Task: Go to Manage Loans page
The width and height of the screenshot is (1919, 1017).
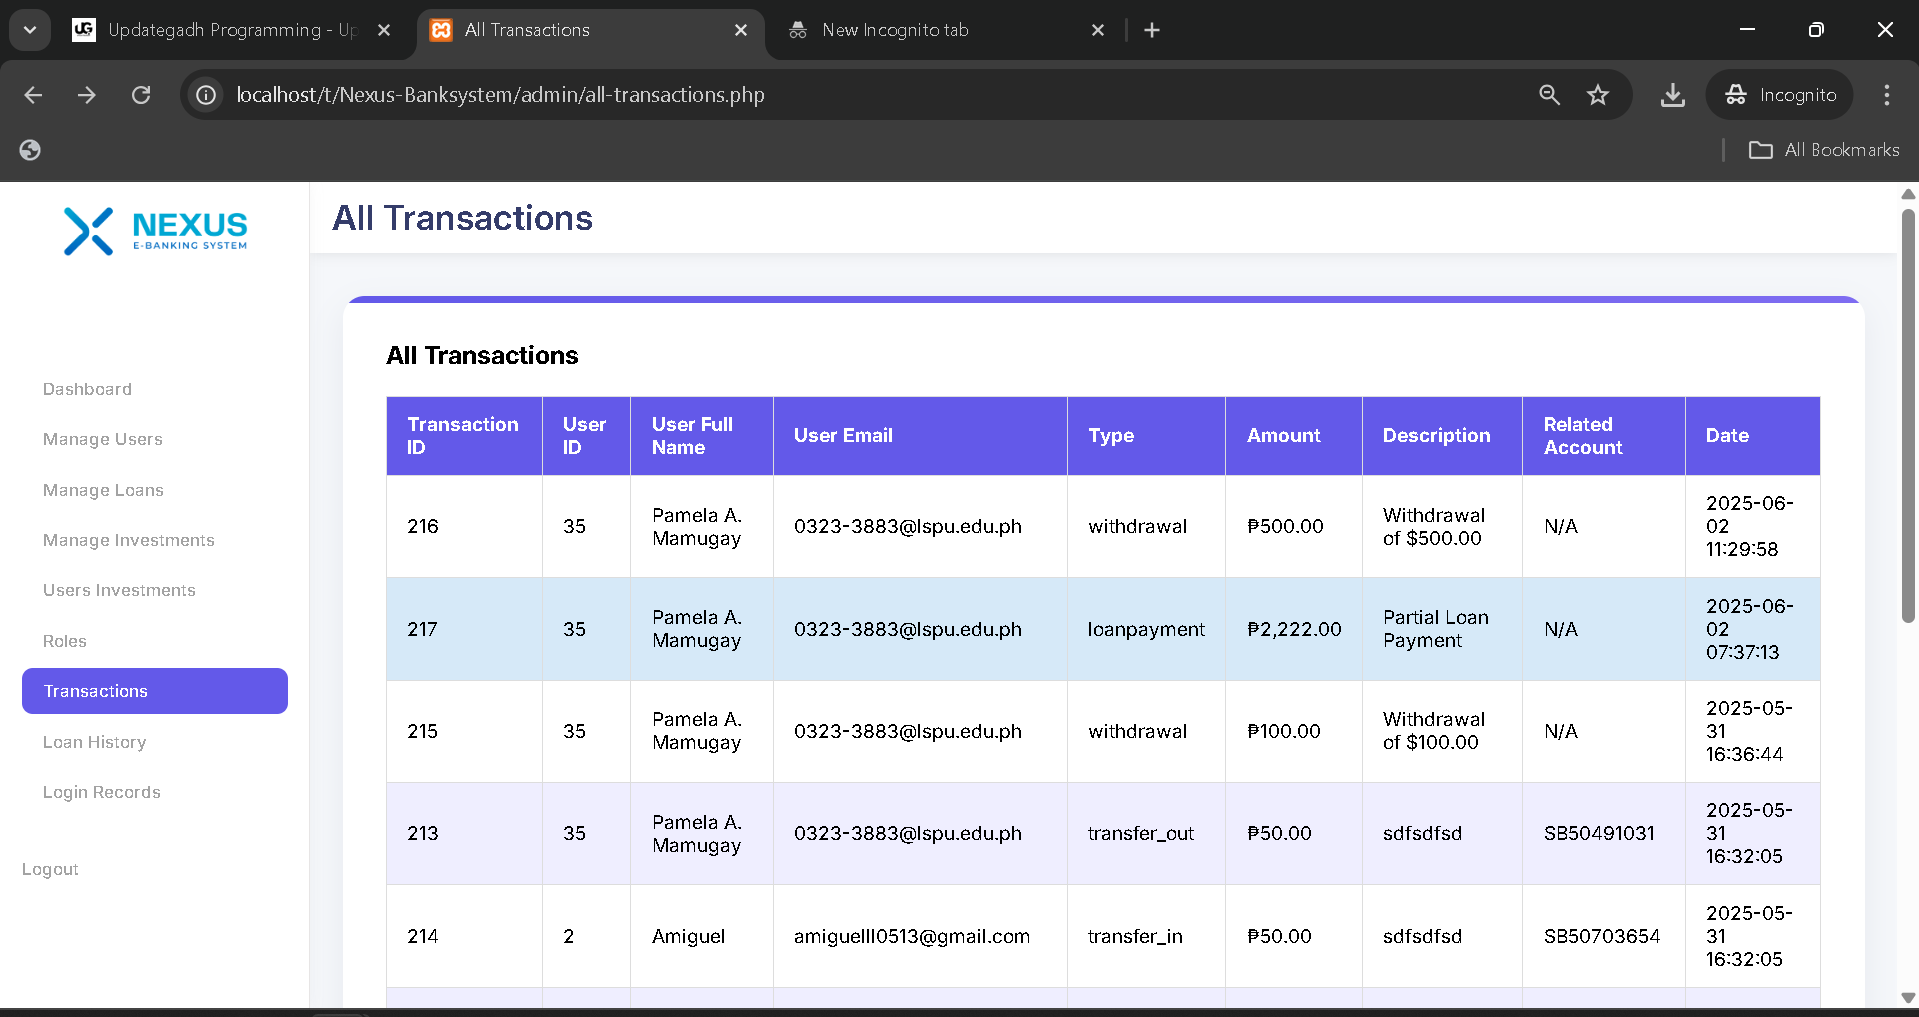Action: coord(103,490)
